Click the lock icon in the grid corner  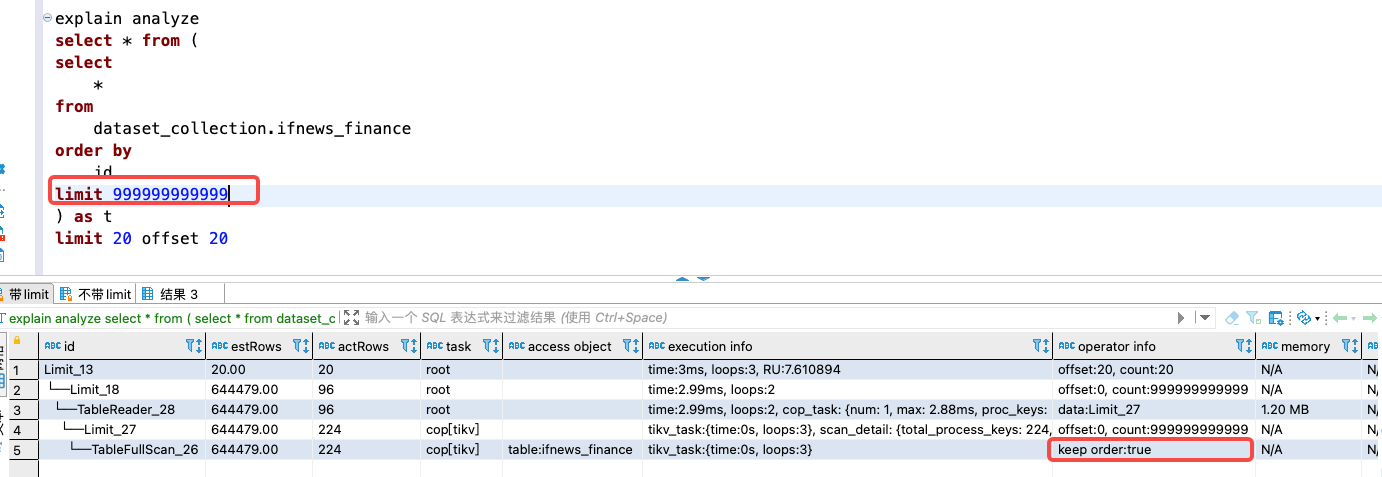17,340
